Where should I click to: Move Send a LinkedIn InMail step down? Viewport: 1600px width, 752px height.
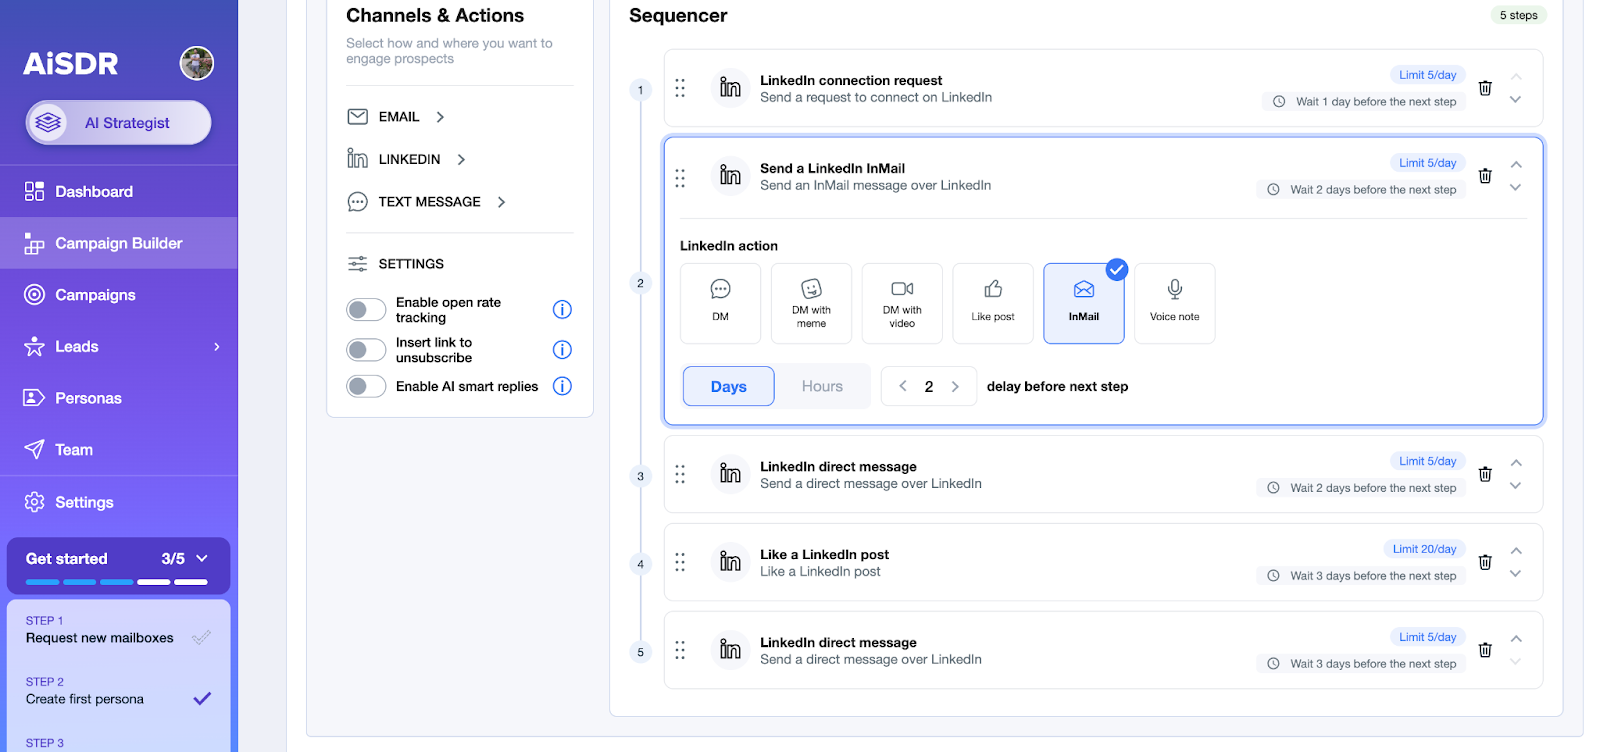point(1516,187)
